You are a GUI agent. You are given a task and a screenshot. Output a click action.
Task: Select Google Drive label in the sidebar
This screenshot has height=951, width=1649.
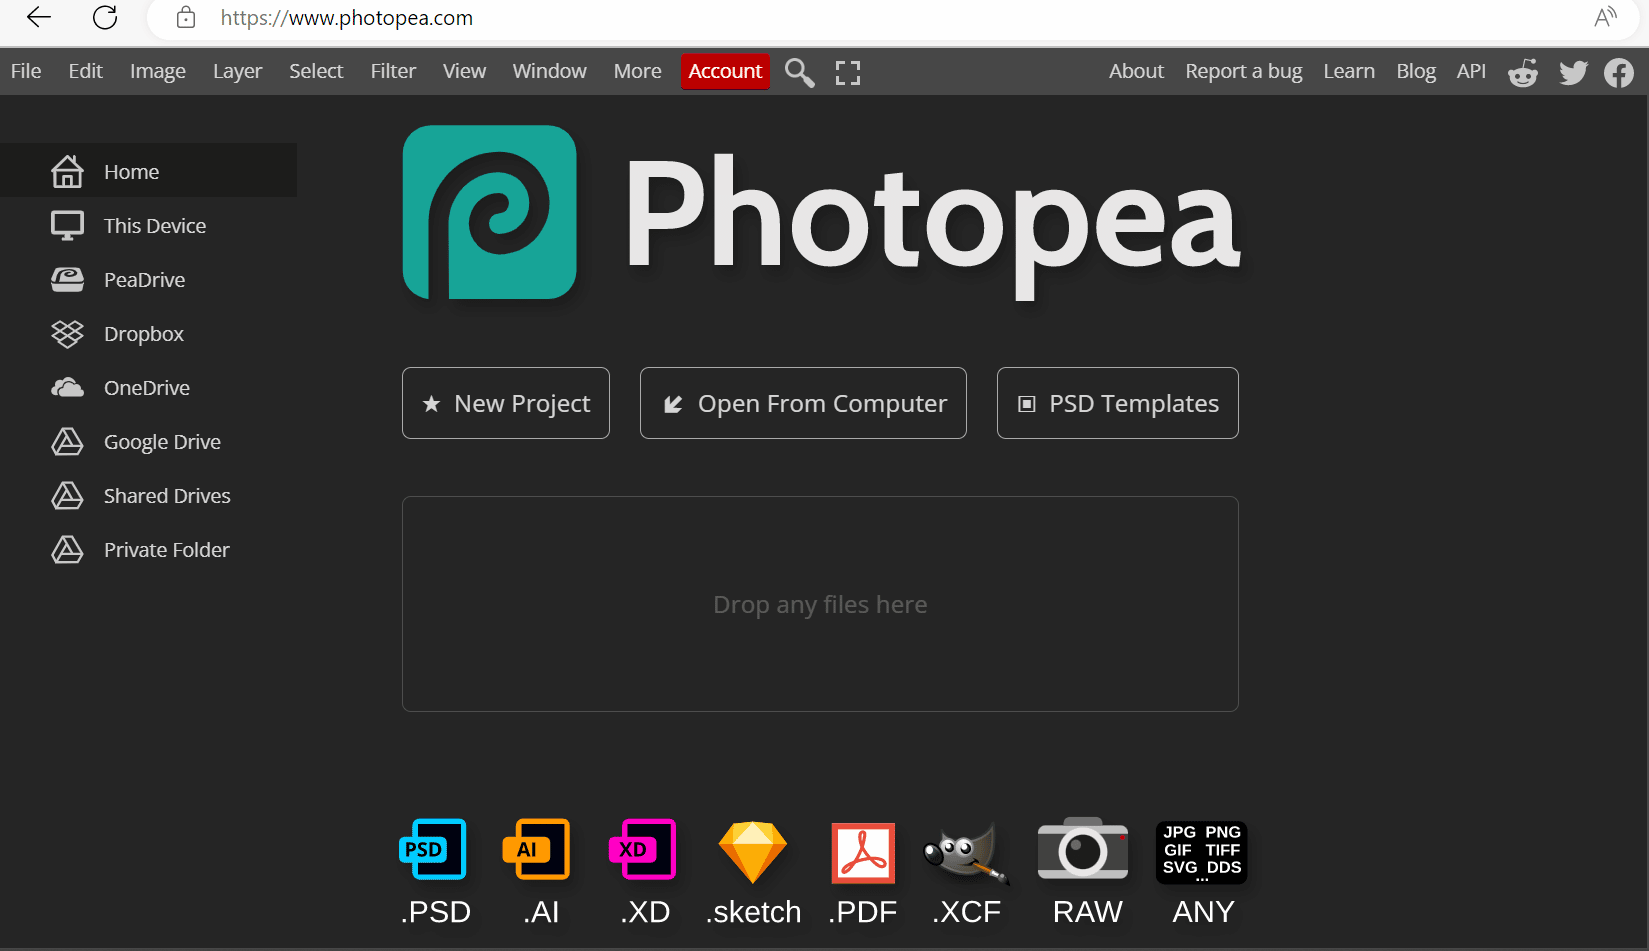(x=162, y=442)
